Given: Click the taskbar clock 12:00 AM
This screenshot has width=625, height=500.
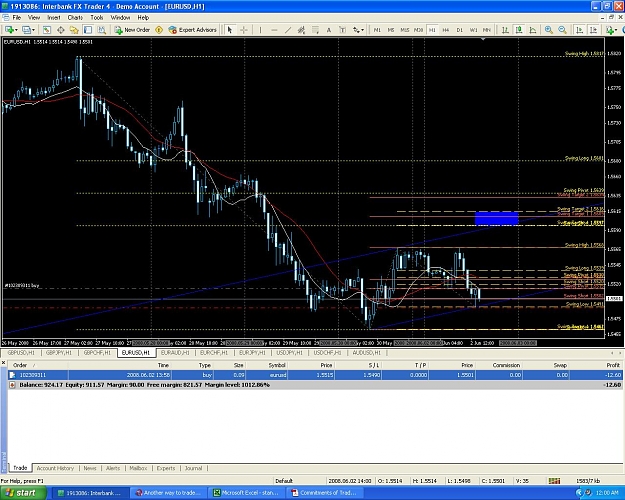Looking at the screenshot, I should pos(606,493).
